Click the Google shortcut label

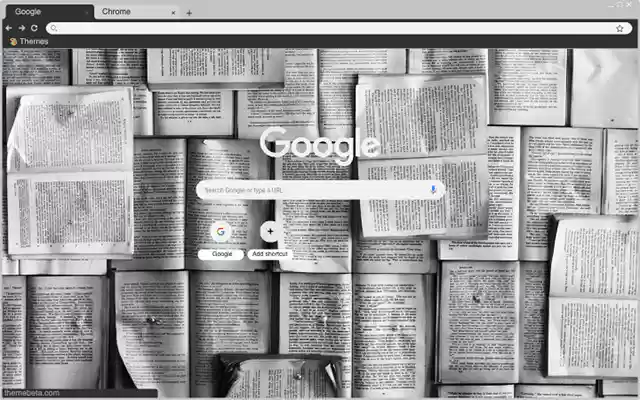(x=222, y=254)
